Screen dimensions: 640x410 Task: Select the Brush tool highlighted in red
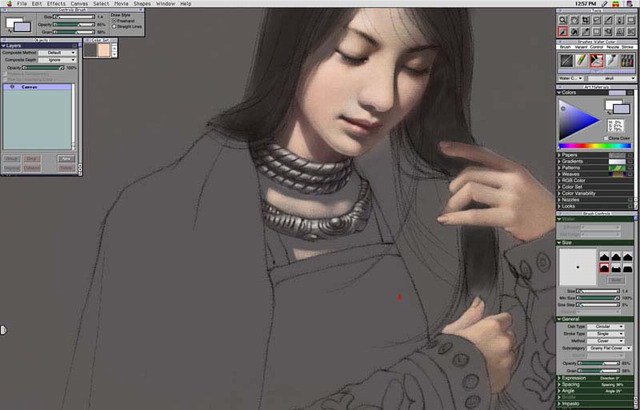coord(562,31)
